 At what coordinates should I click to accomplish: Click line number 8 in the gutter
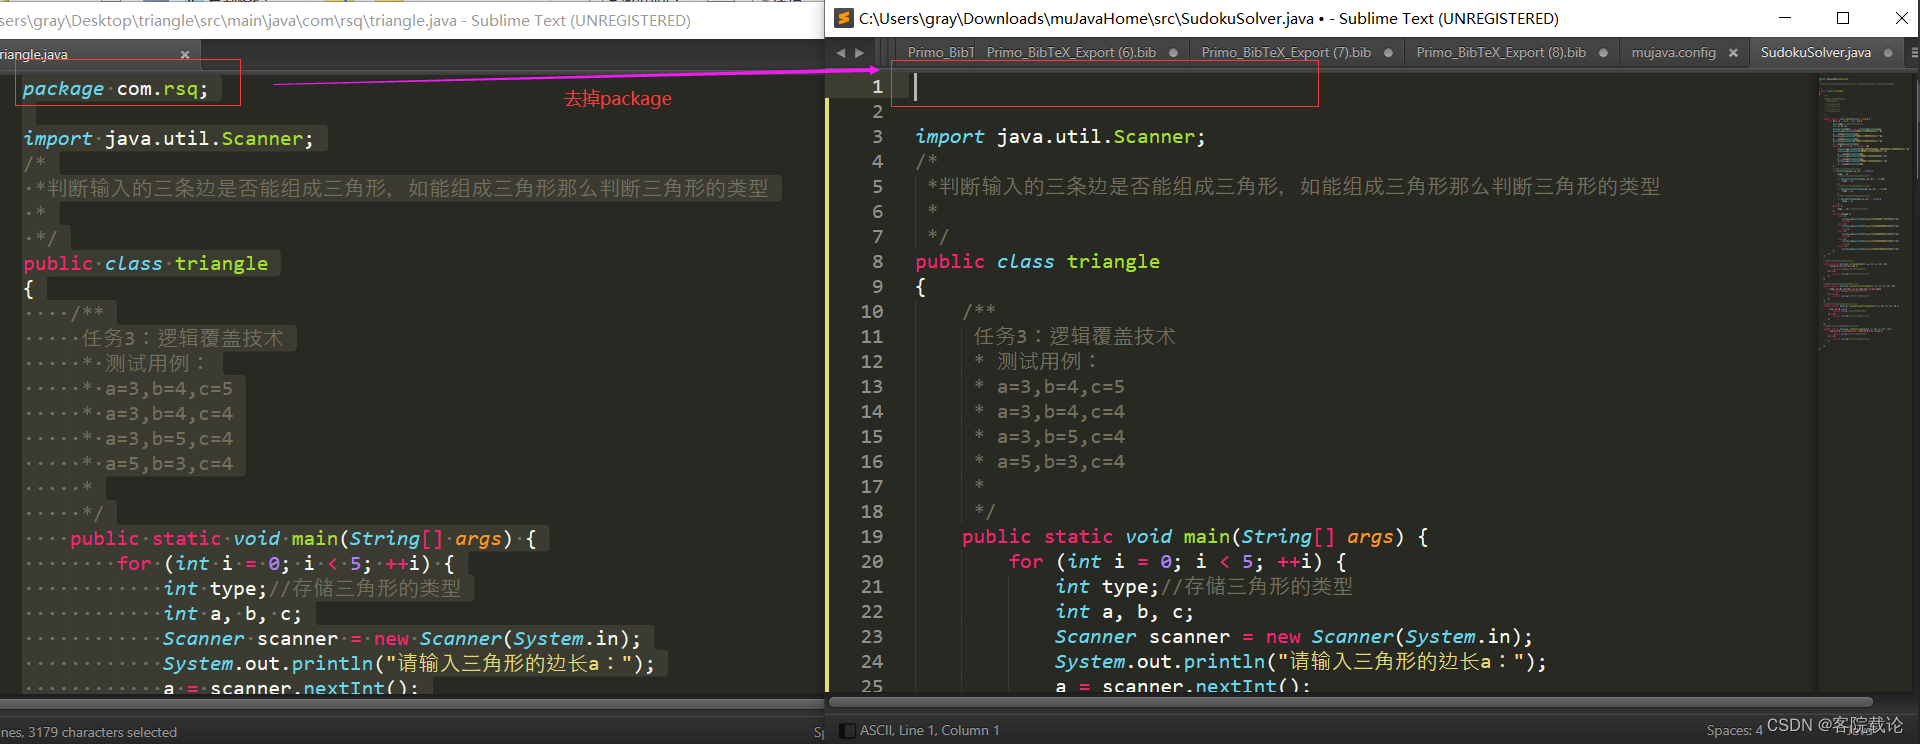877,262
